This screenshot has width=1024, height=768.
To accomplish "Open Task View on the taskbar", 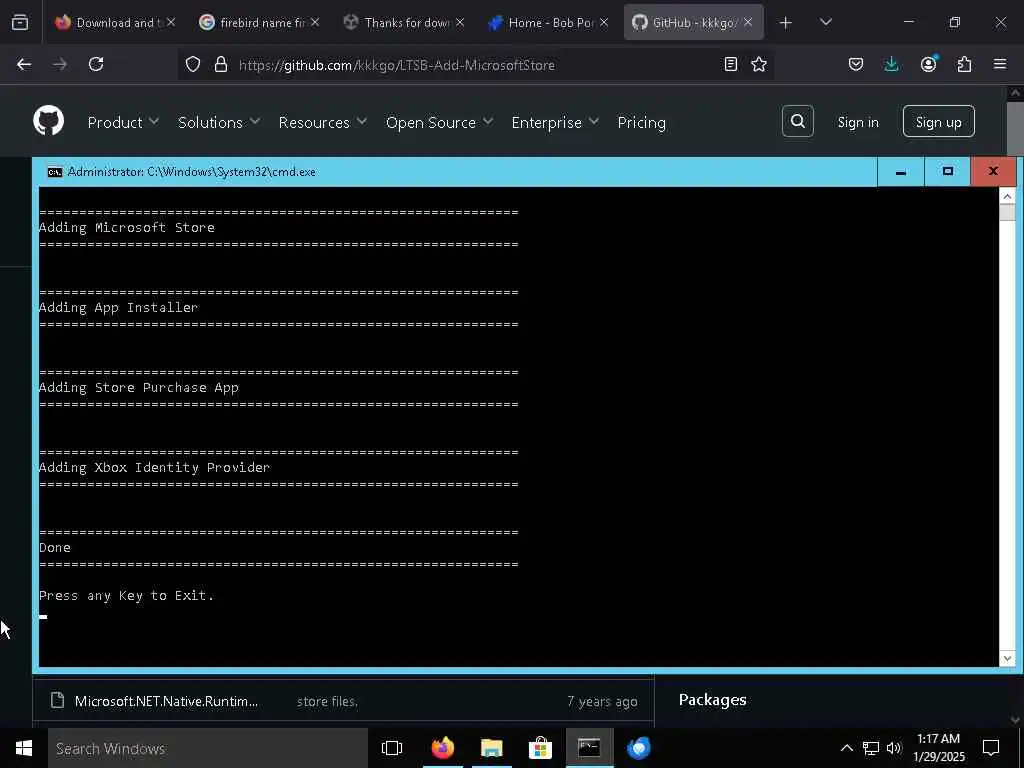I will [x=392, y=748].
